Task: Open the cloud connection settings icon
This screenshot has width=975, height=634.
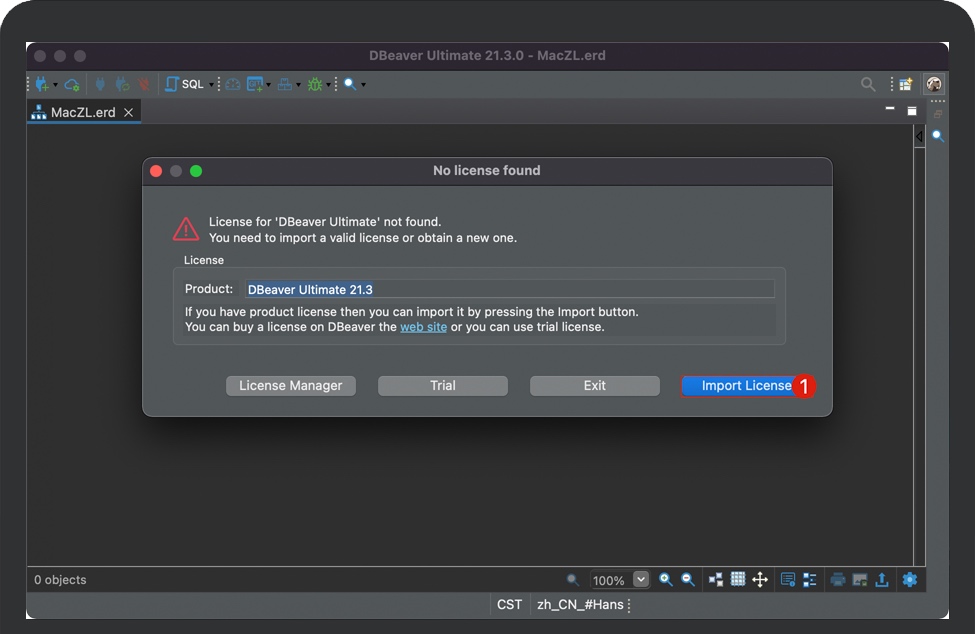Action: pyautogui.click(x=72, y=85)
